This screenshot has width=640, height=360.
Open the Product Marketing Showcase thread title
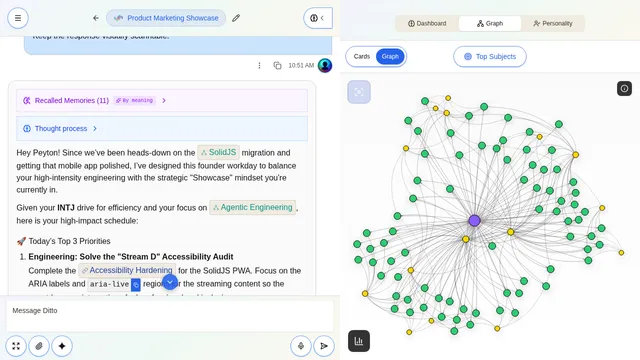coord(166,18)
